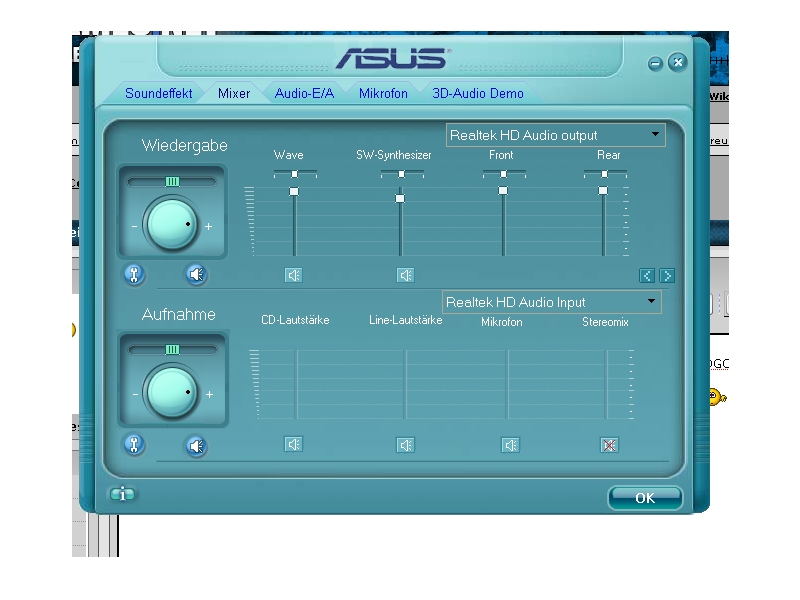Confirm with the OK button
Viewport: 800px width, 600px height.
645,497
